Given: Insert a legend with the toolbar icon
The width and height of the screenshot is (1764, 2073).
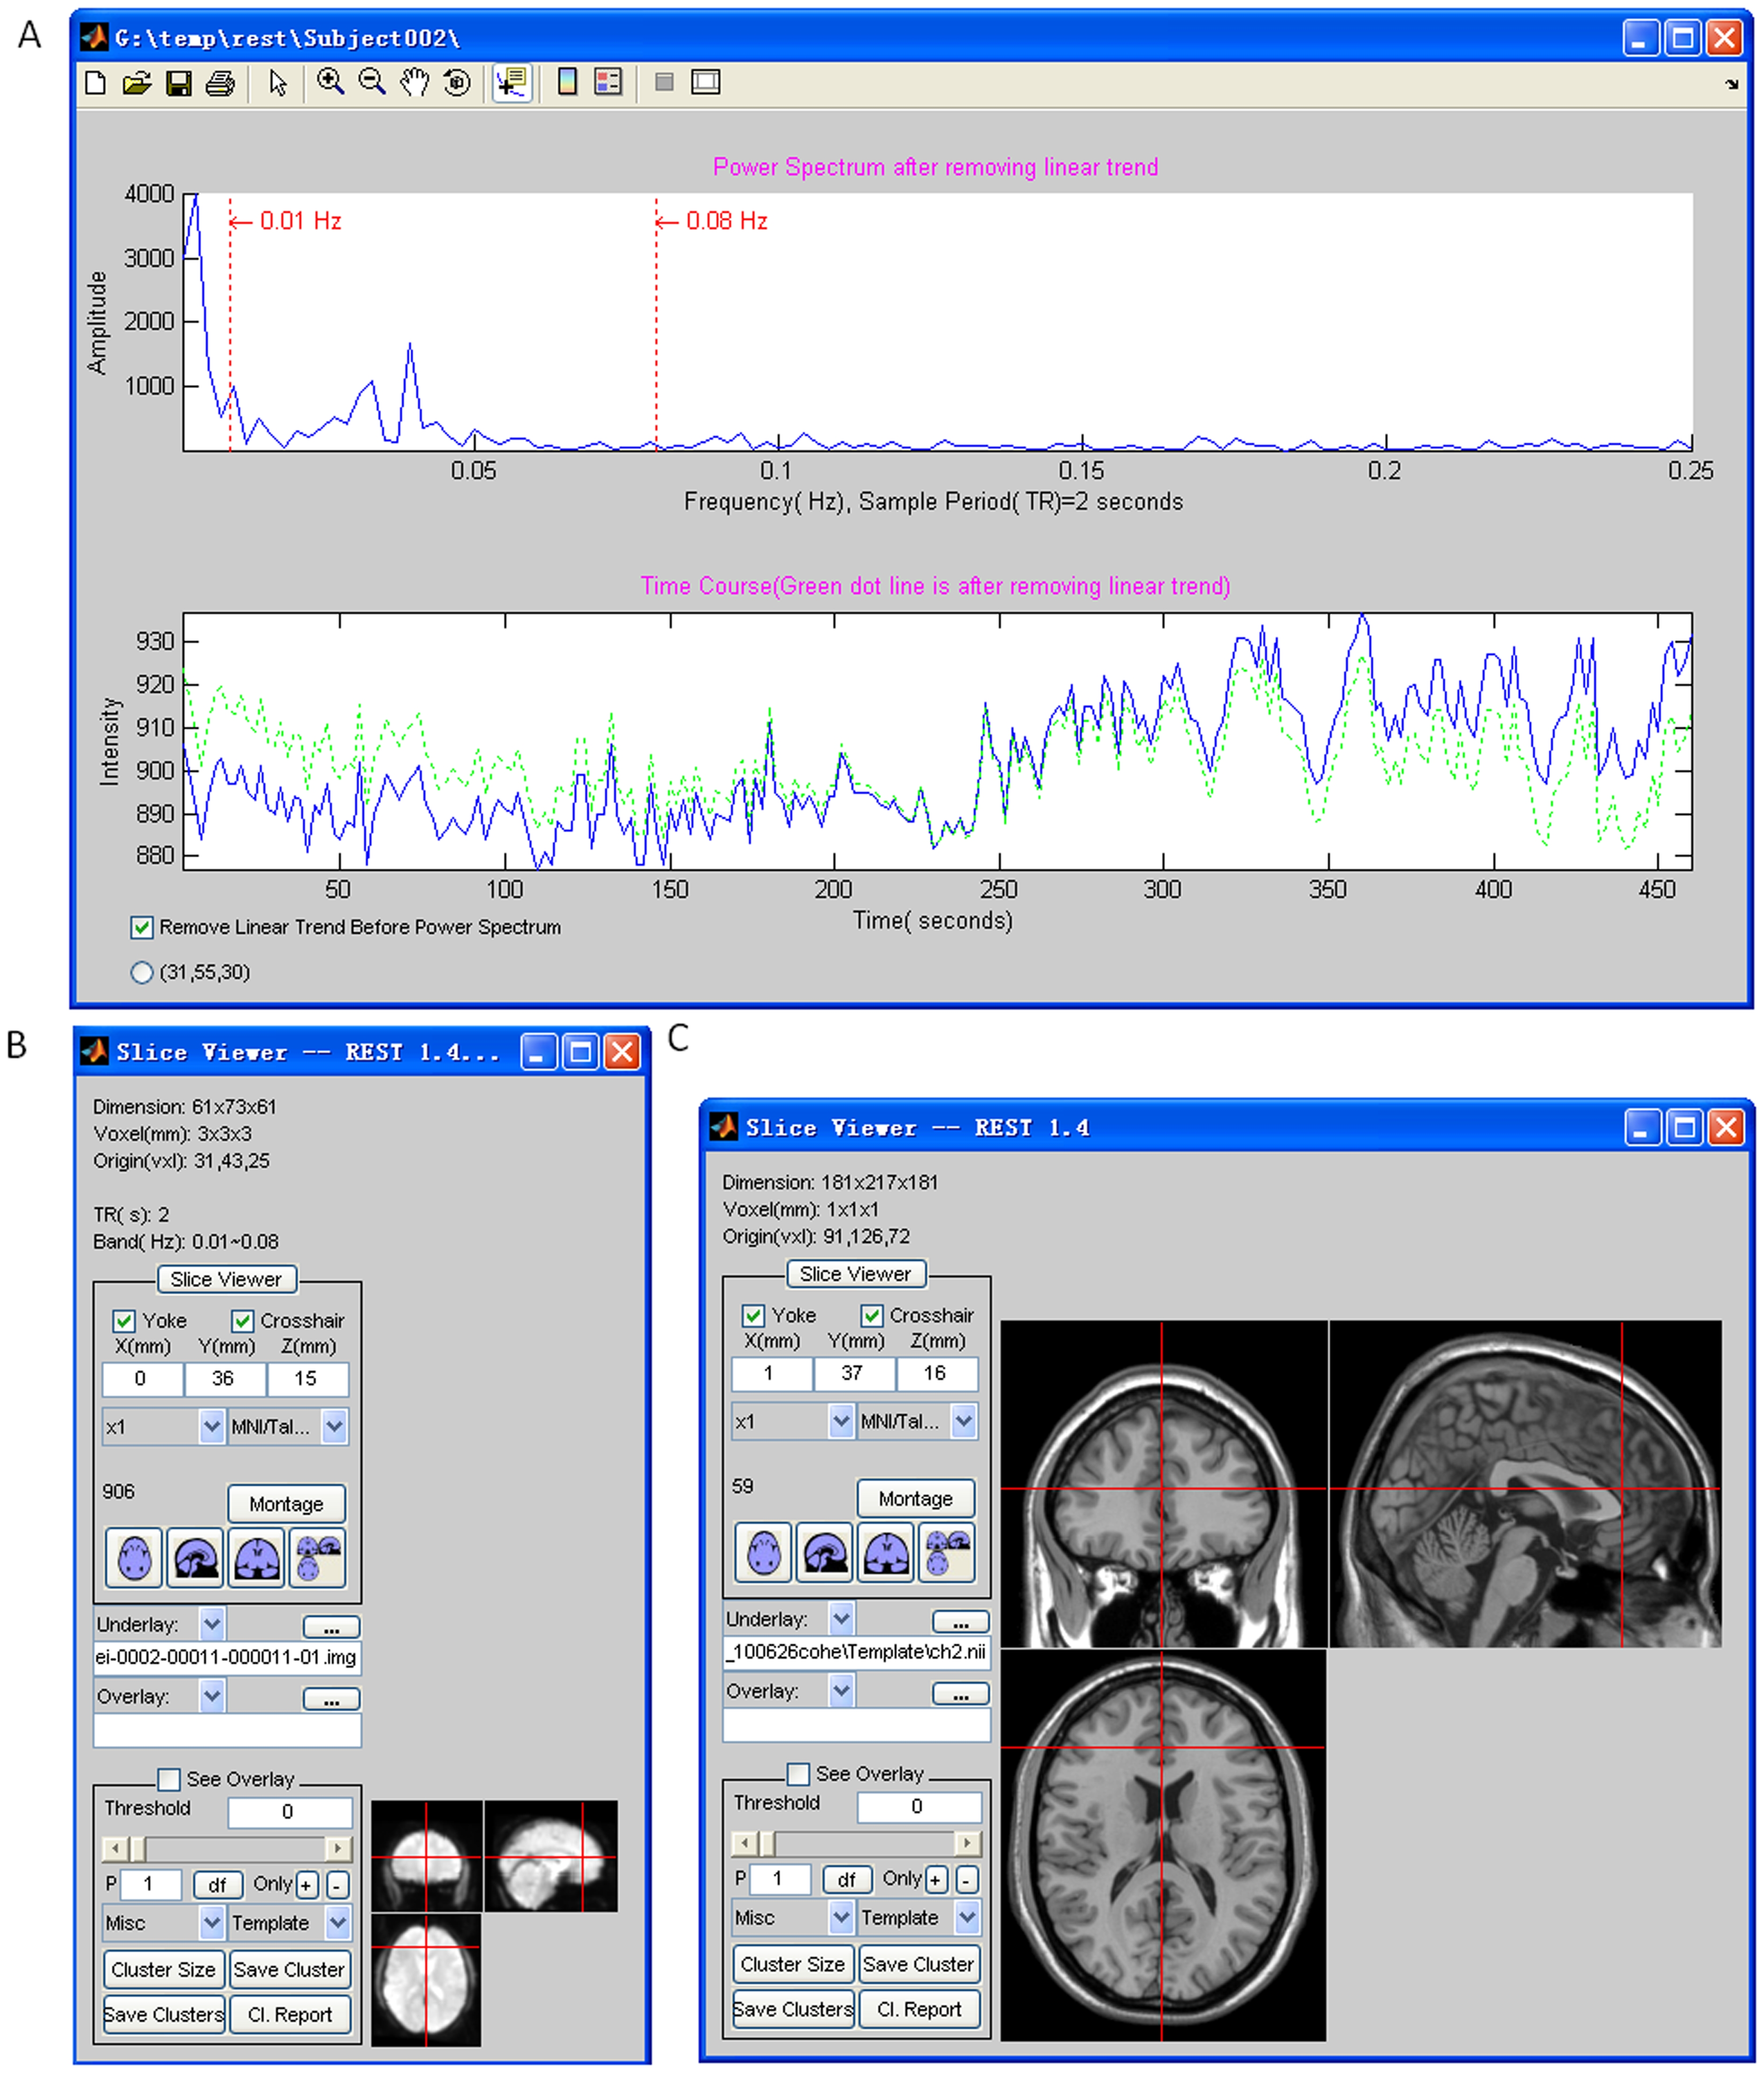Looking at the screenshot, I should coord(608,82).
